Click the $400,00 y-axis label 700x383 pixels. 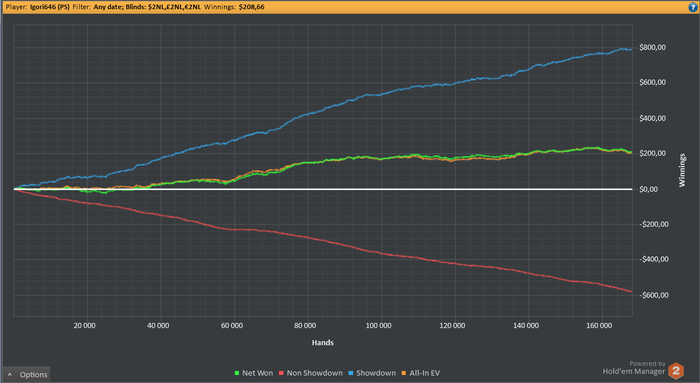652,118
